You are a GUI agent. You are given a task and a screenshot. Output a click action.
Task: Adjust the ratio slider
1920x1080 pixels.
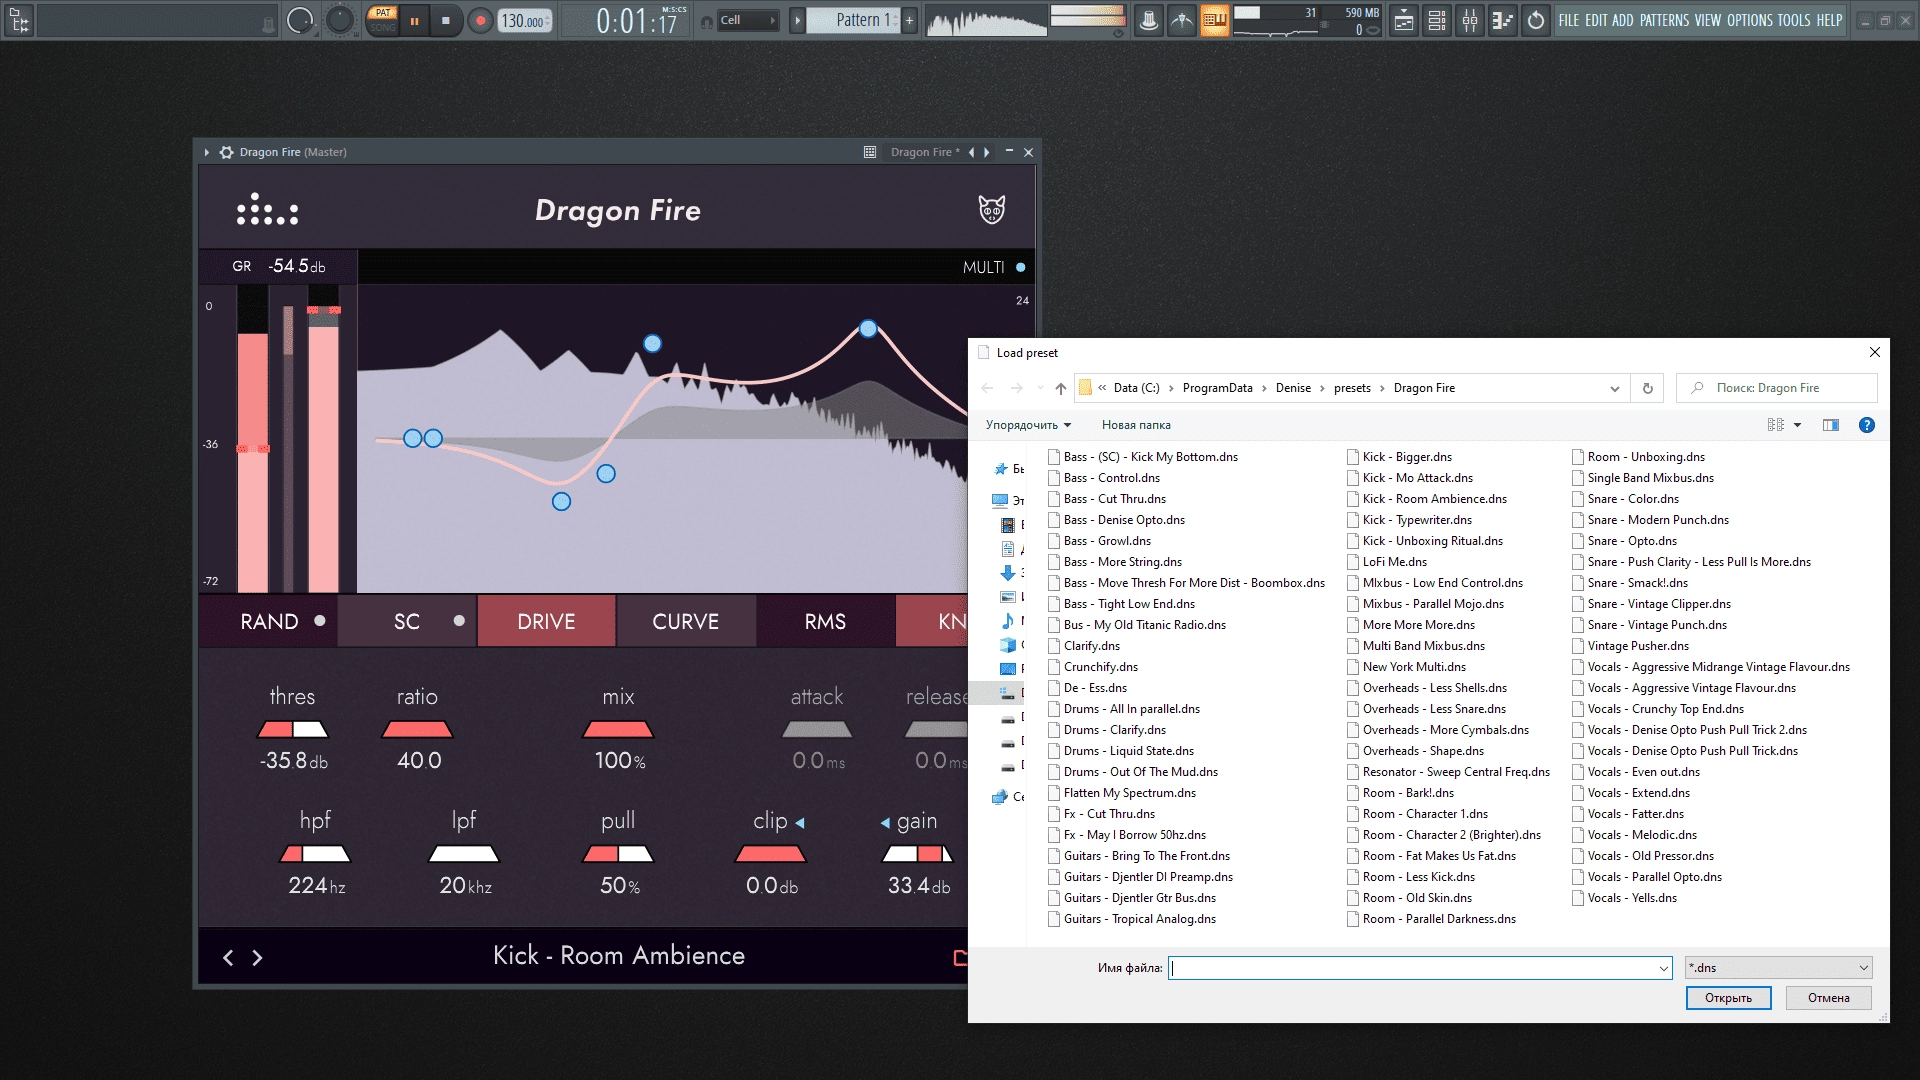coord(418,729)
